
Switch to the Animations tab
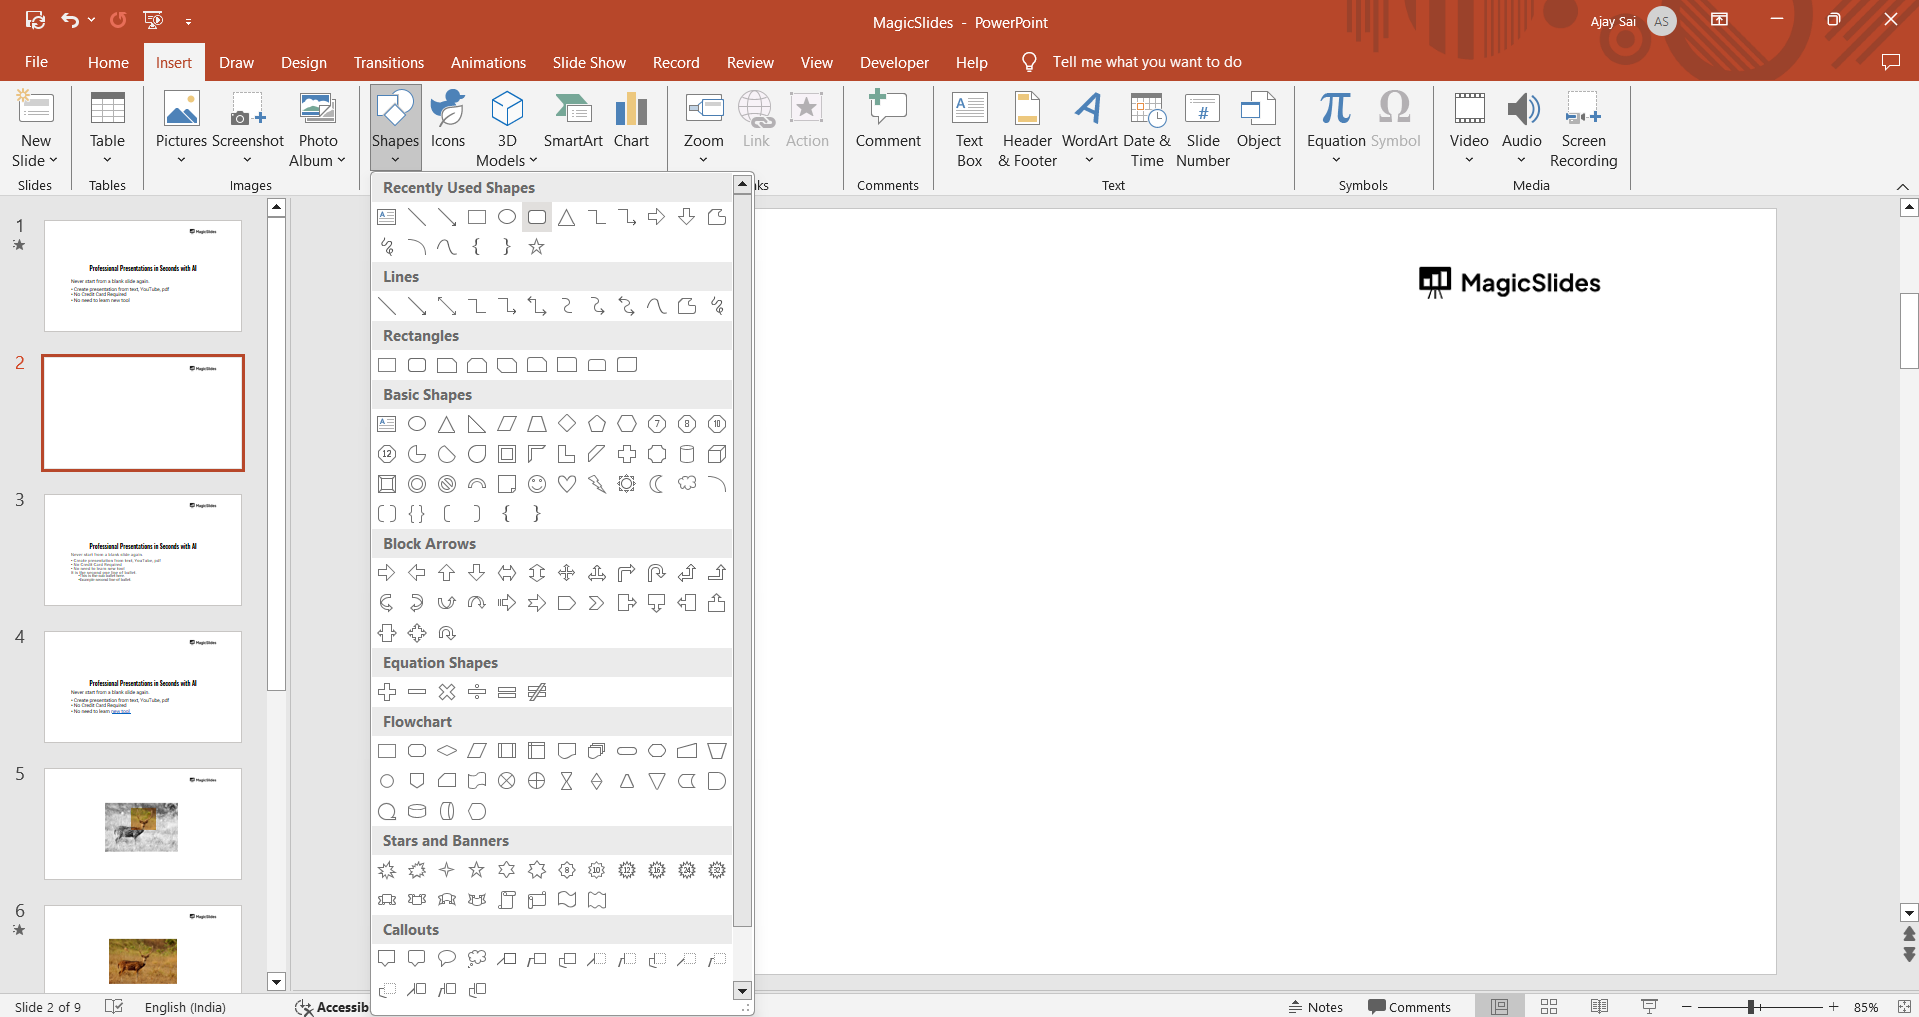tap(488, 62)
